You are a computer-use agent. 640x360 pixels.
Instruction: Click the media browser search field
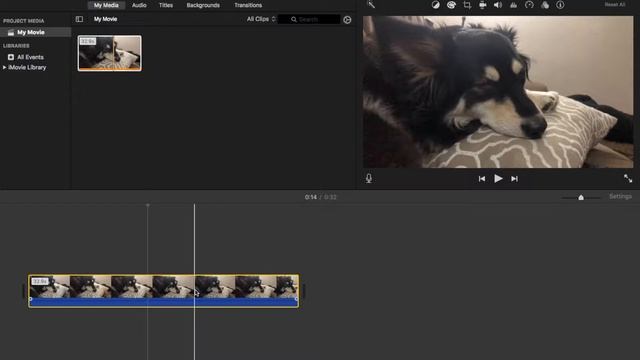pyautogui.click(x=309, y=19)
